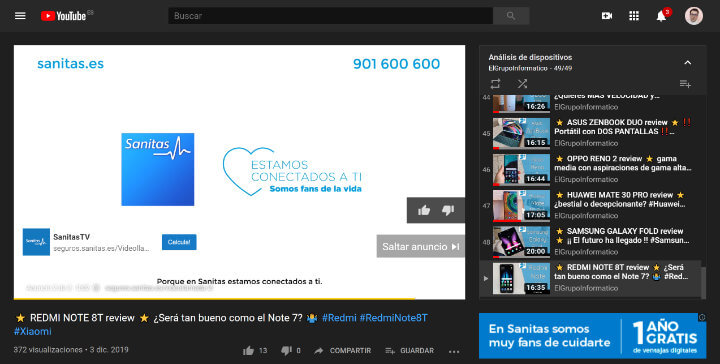Open Galaxy Fold thumbnail 20:00
The height and width of the screenshot is (364, 720).
pos(521,242)
